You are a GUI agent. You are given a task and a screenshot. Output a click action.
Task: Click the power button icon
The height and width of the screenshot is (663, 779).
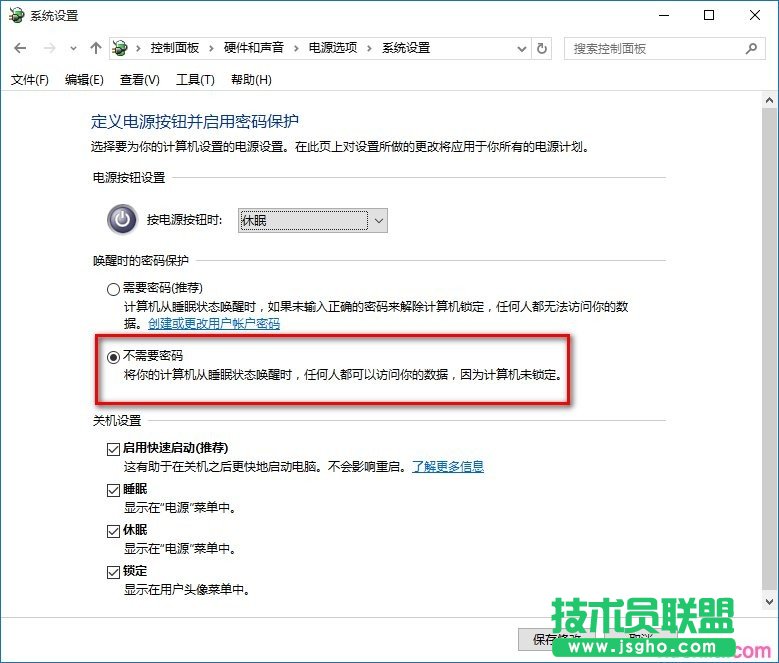(x=122, y=219)
